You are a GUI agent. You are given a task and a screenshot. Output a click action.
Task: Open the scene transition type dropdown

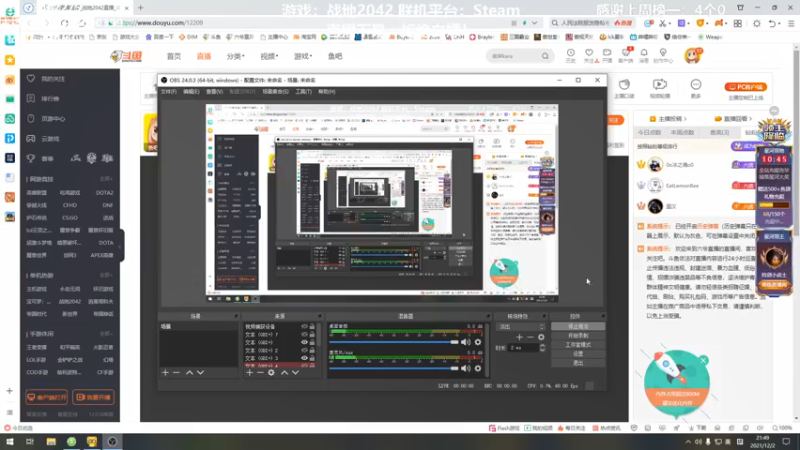pyautogui.click(x=521, y=327)
